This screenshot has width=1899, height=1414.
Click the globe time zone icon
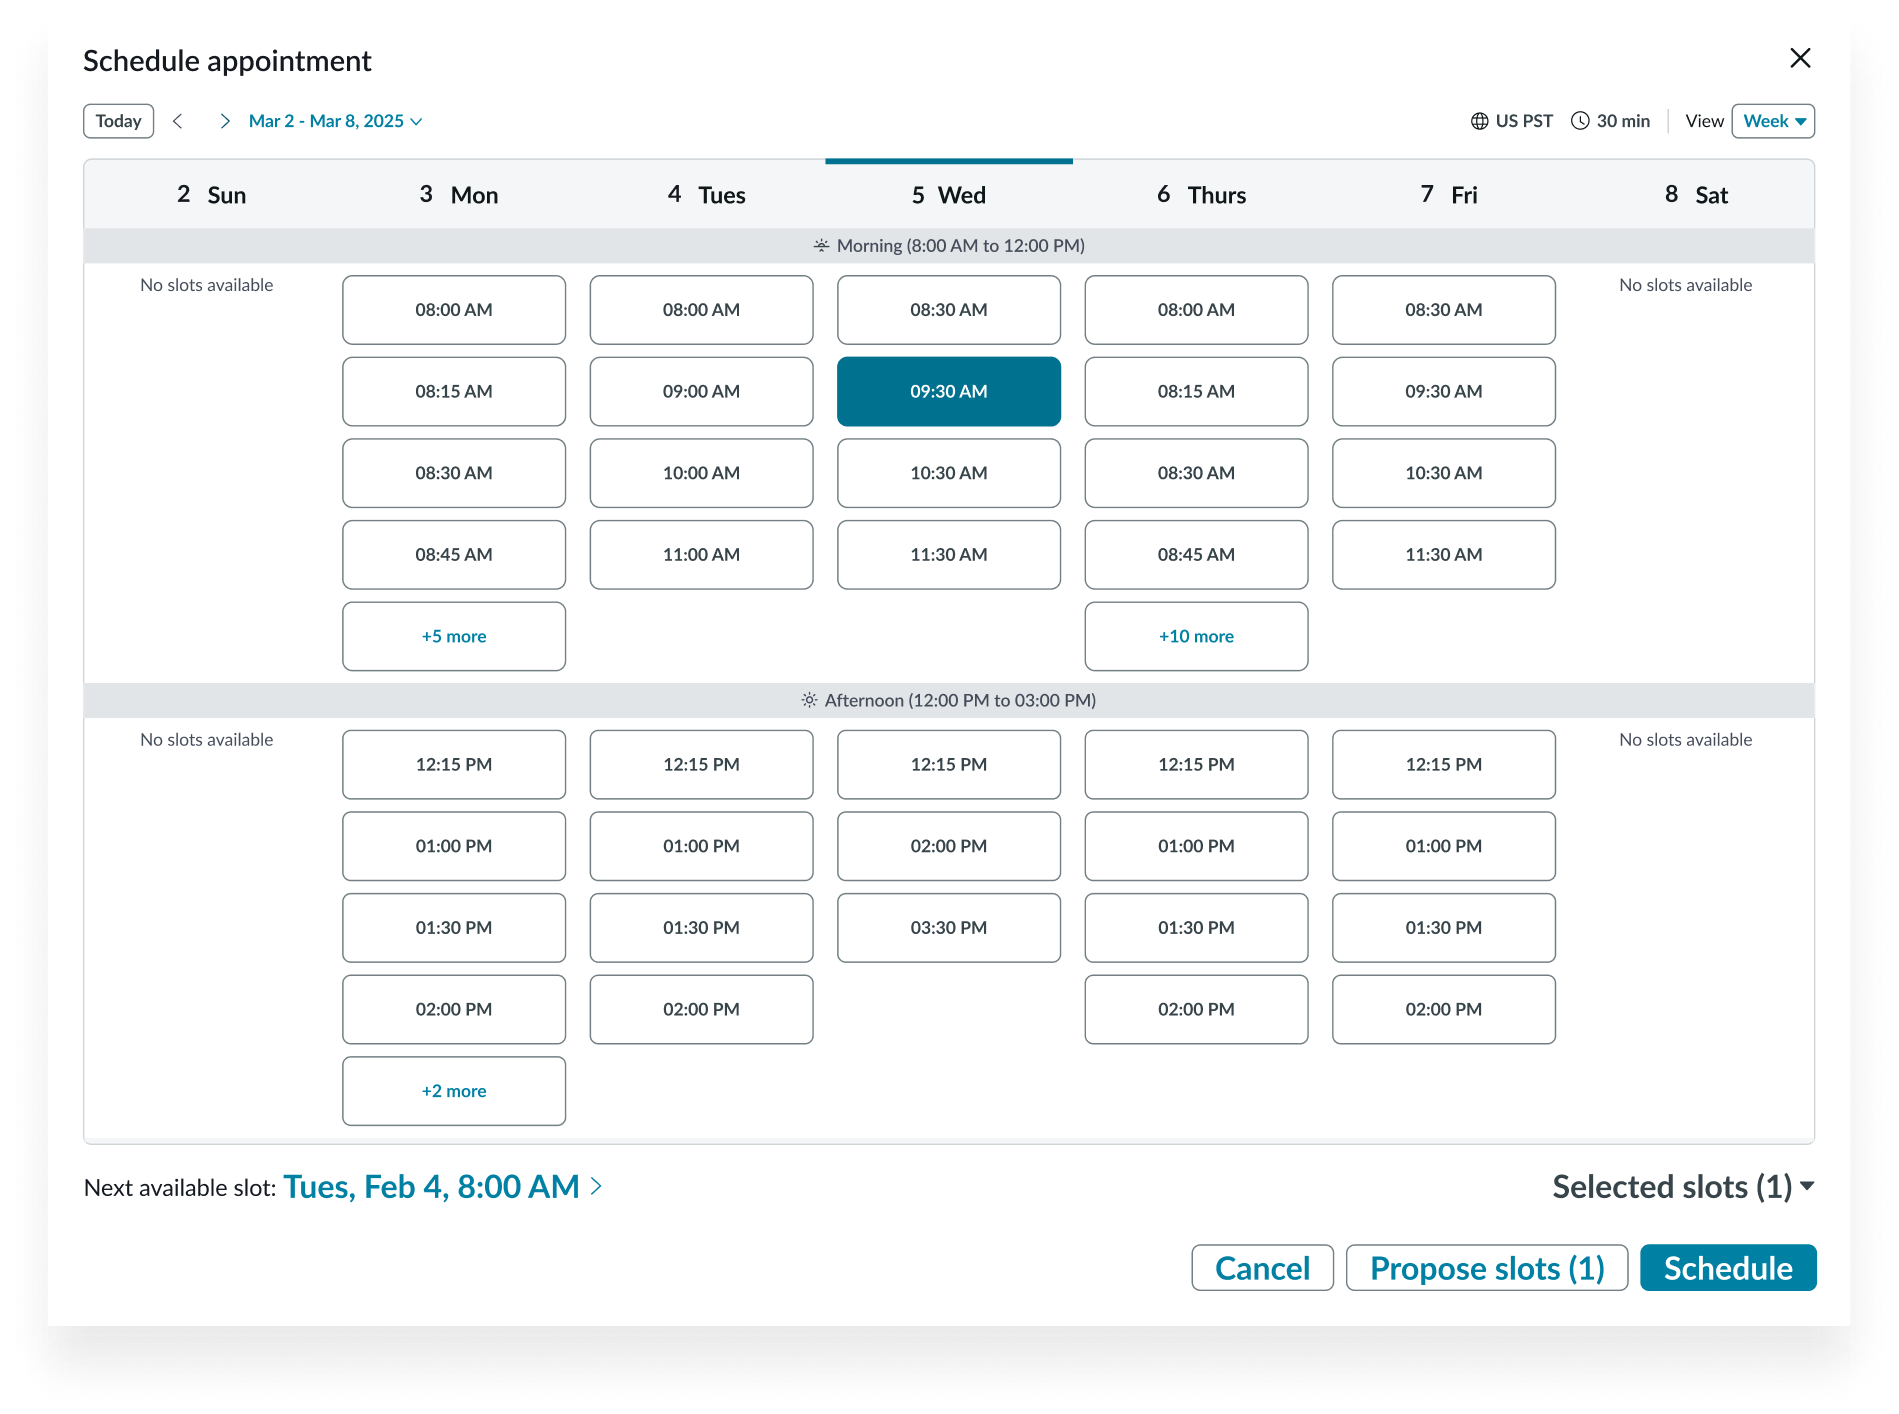[x=1480, y=121]
